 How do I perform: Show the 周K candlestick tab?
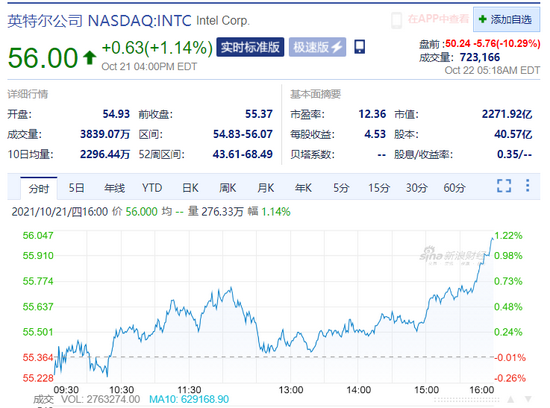228,188
